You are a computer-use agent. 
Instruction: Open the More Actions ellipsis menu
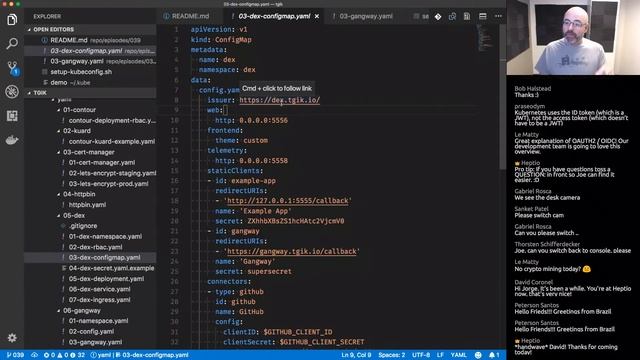(498, 16)
